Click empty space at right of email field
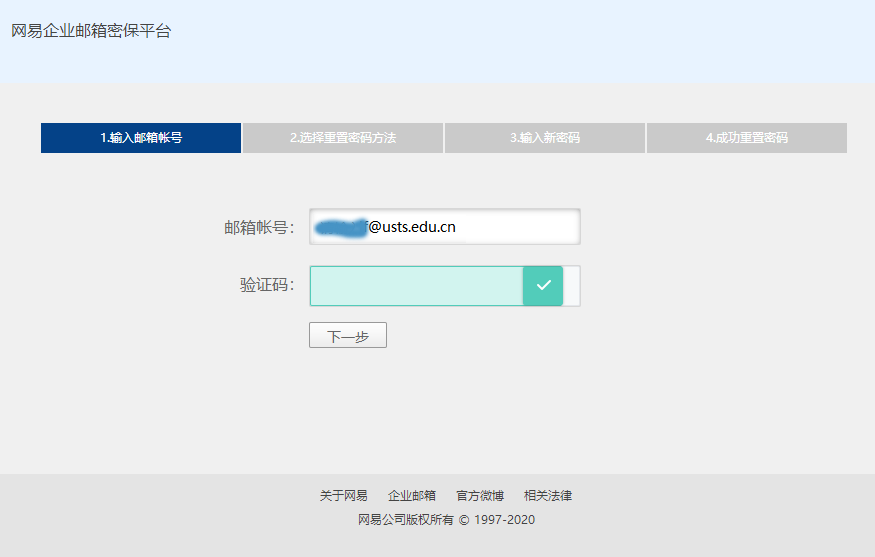 coord(520,227)
